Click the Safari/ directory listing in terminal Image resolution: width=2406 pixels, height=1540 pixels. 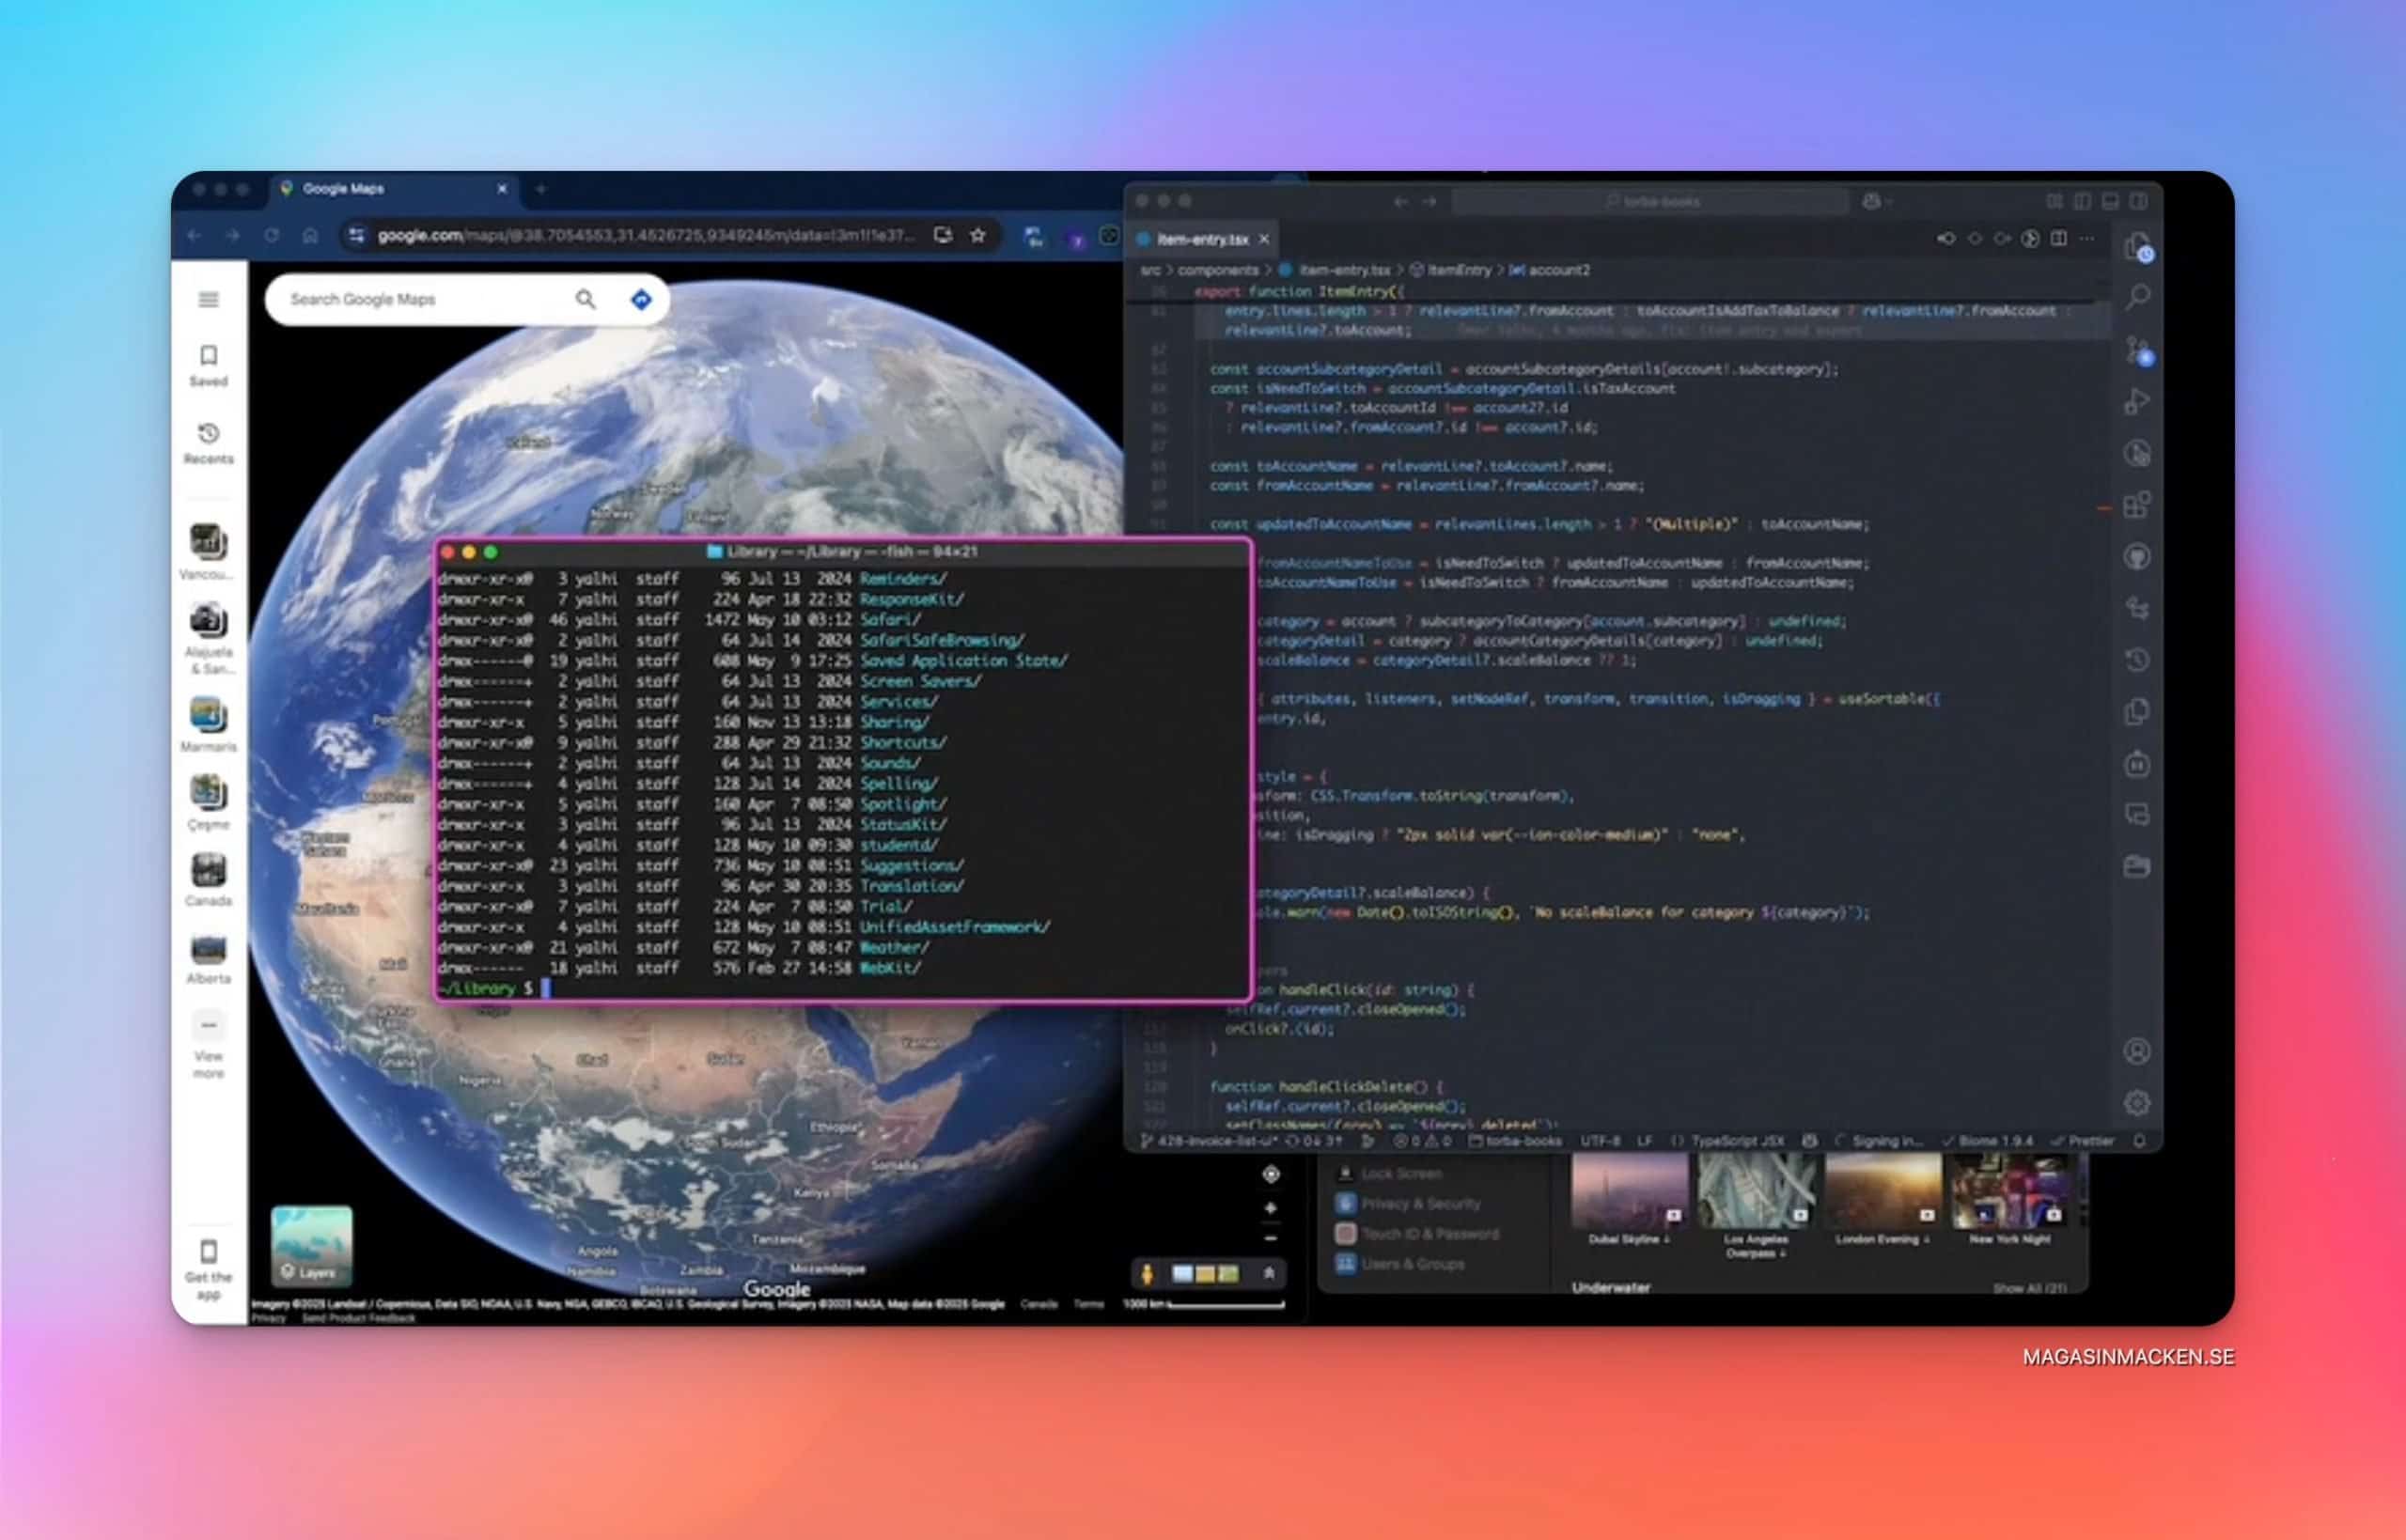(890, 619)
